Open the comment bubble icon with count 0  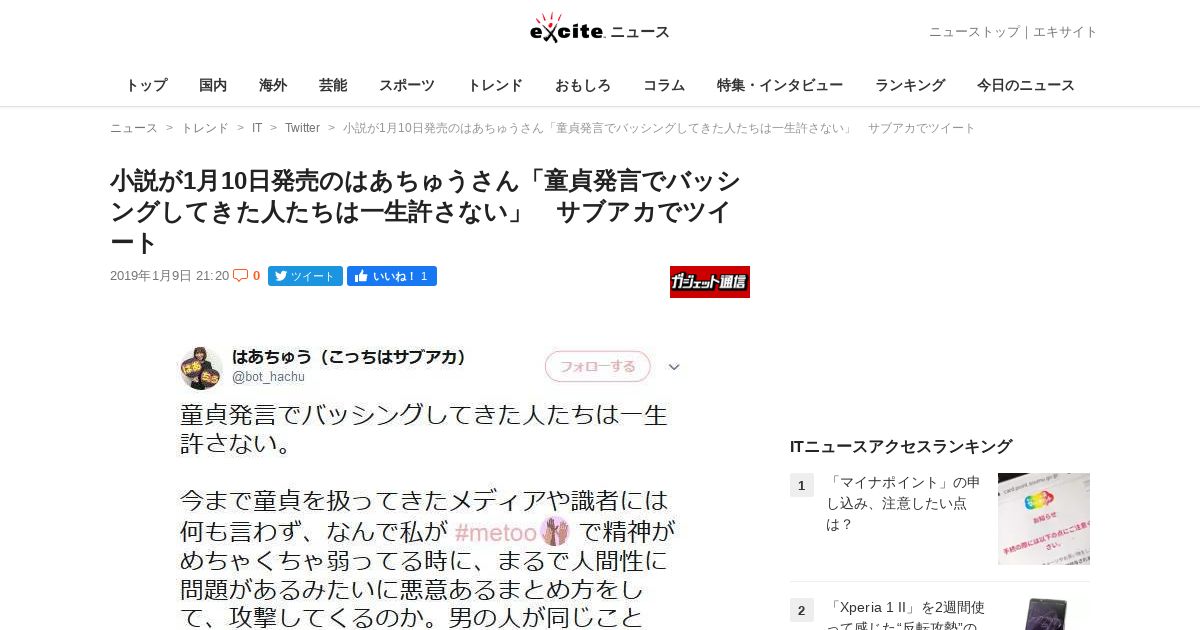point(247,276)
